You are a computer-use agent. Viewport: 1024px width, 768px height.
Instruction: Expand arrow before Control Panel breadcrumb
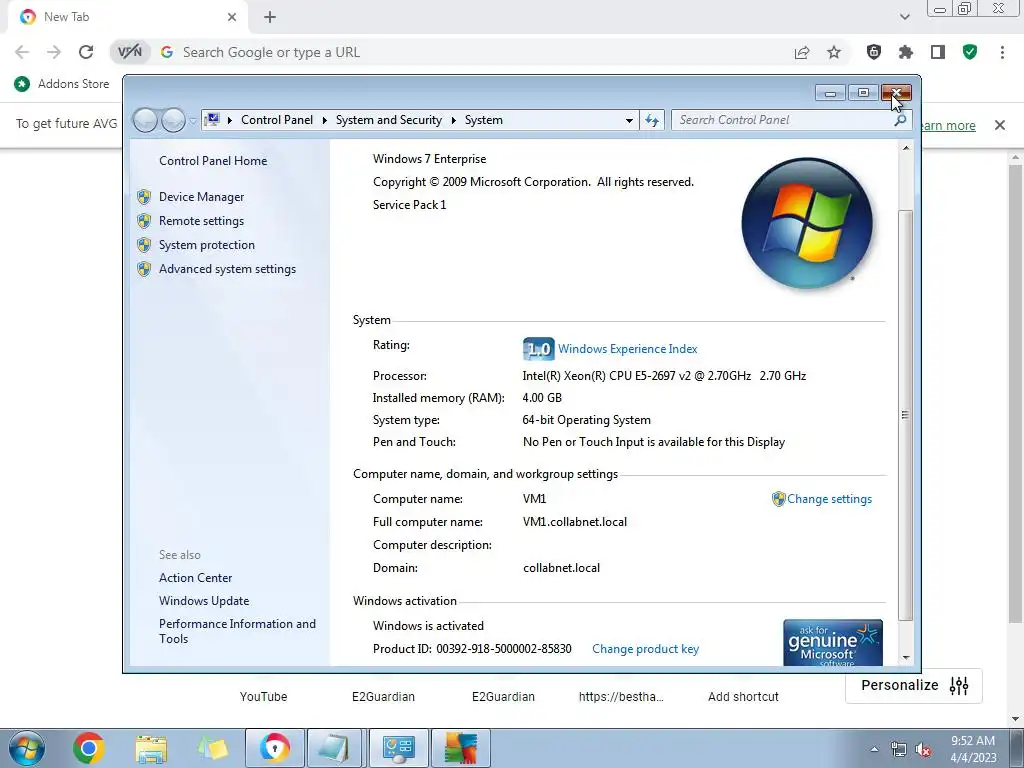(x=229, y=120)
